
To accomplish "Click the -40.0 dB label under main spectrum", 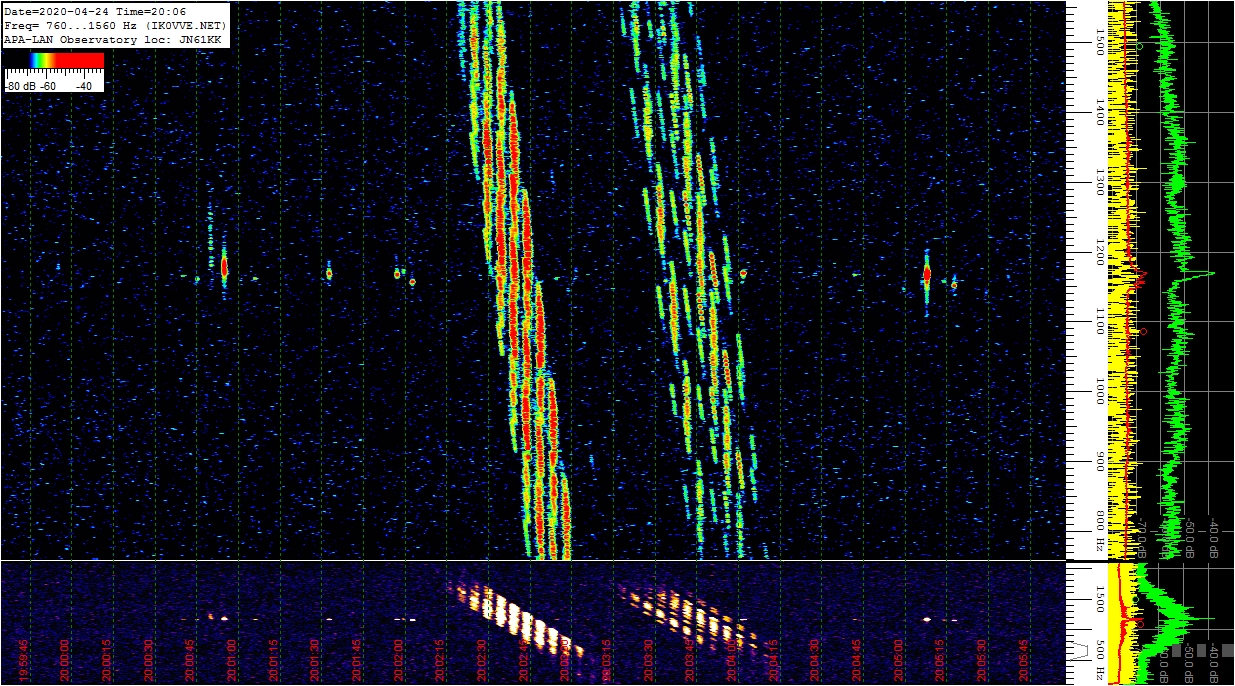I will pos(1215,536).
